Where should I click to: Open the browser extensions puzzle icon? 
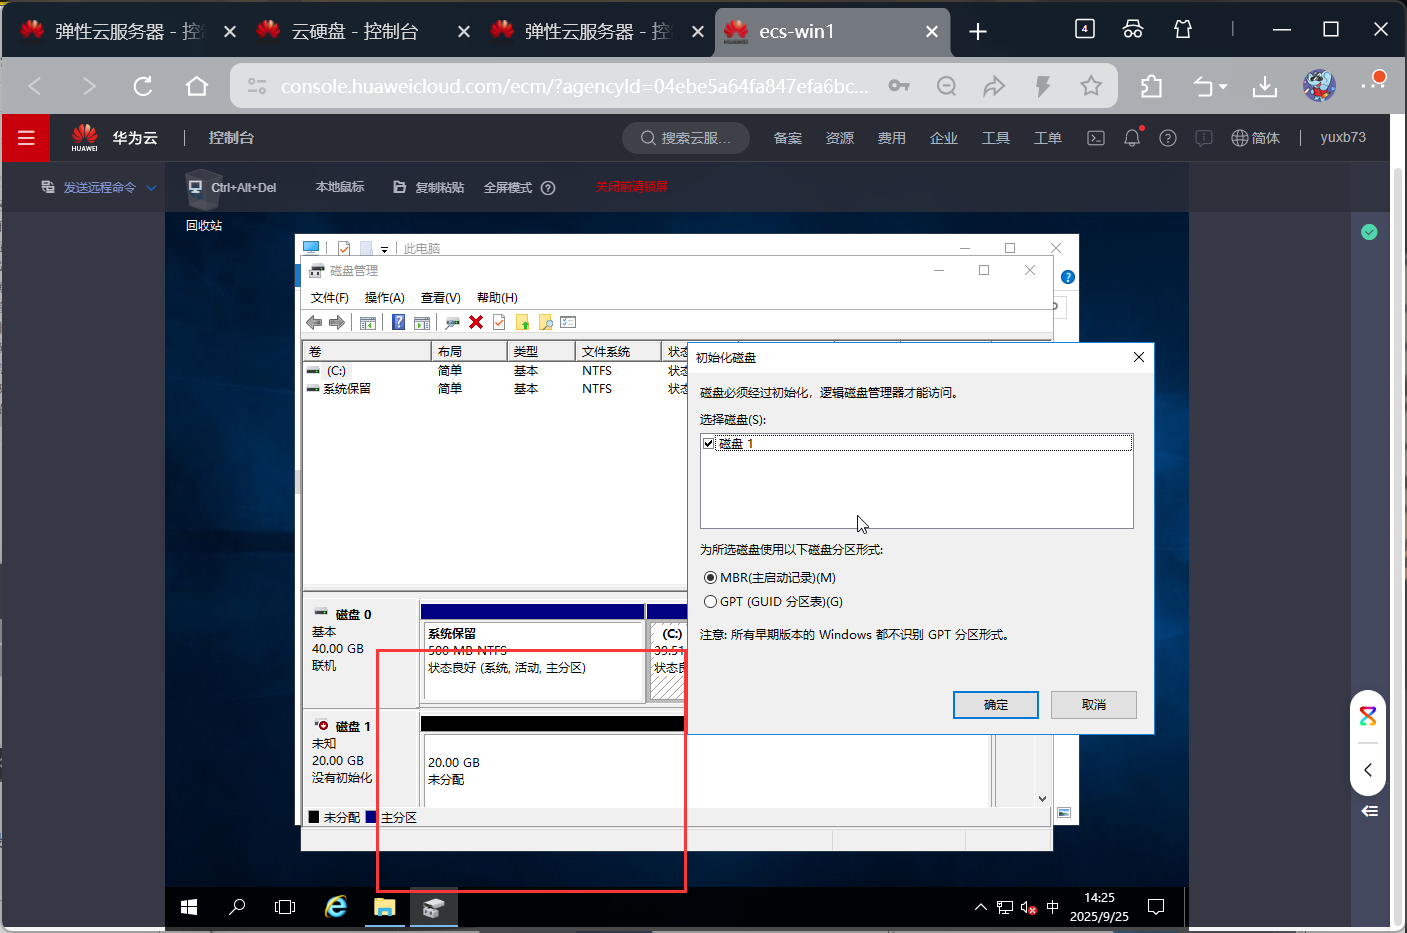[x=1151, y=87]
